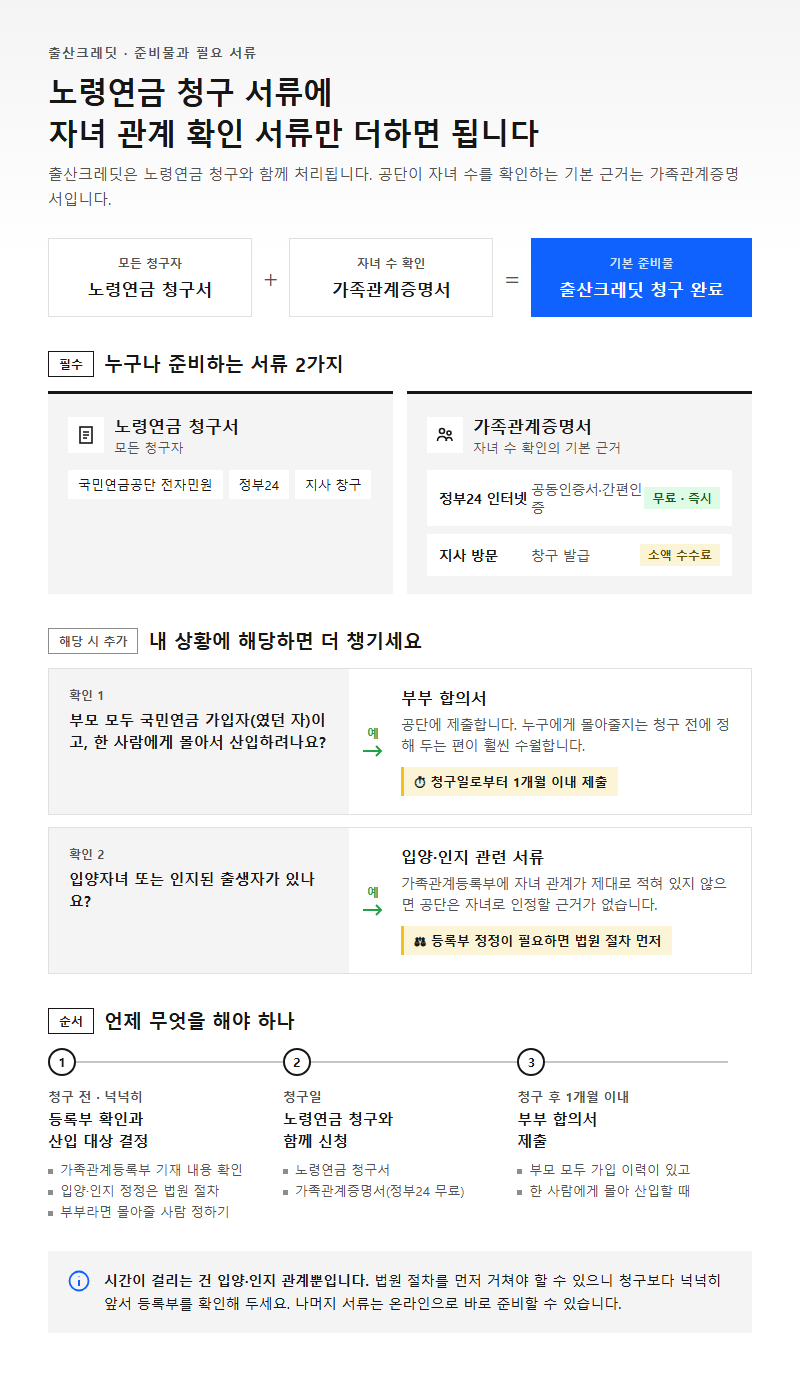The width and height of the screenshot is (800, 1388).
Task: Click the 국민연금공단 전자민원 chip
Action: coord(145,485)
